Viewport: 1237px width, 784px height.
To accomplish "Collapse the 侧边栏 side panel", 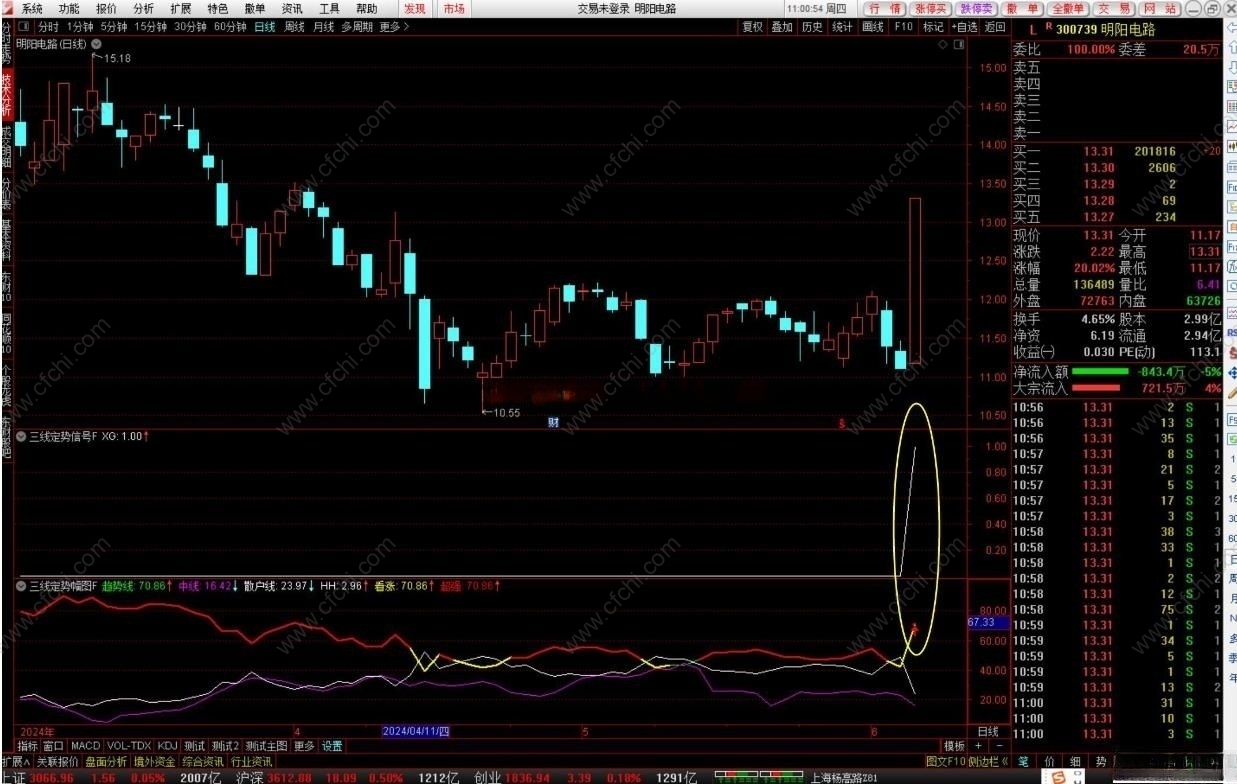I will click(988, 762).
